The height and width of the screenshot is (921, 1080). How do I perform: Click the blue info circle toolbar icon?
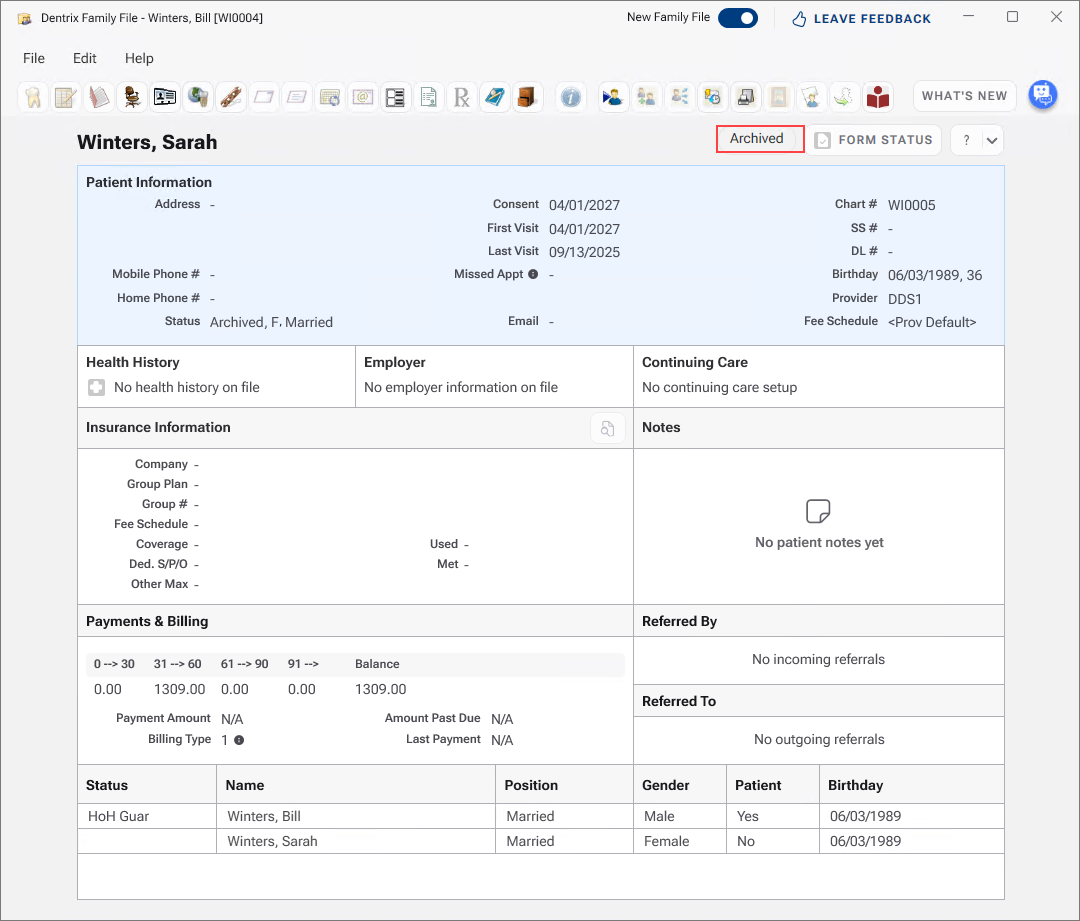tap(570, 97)
